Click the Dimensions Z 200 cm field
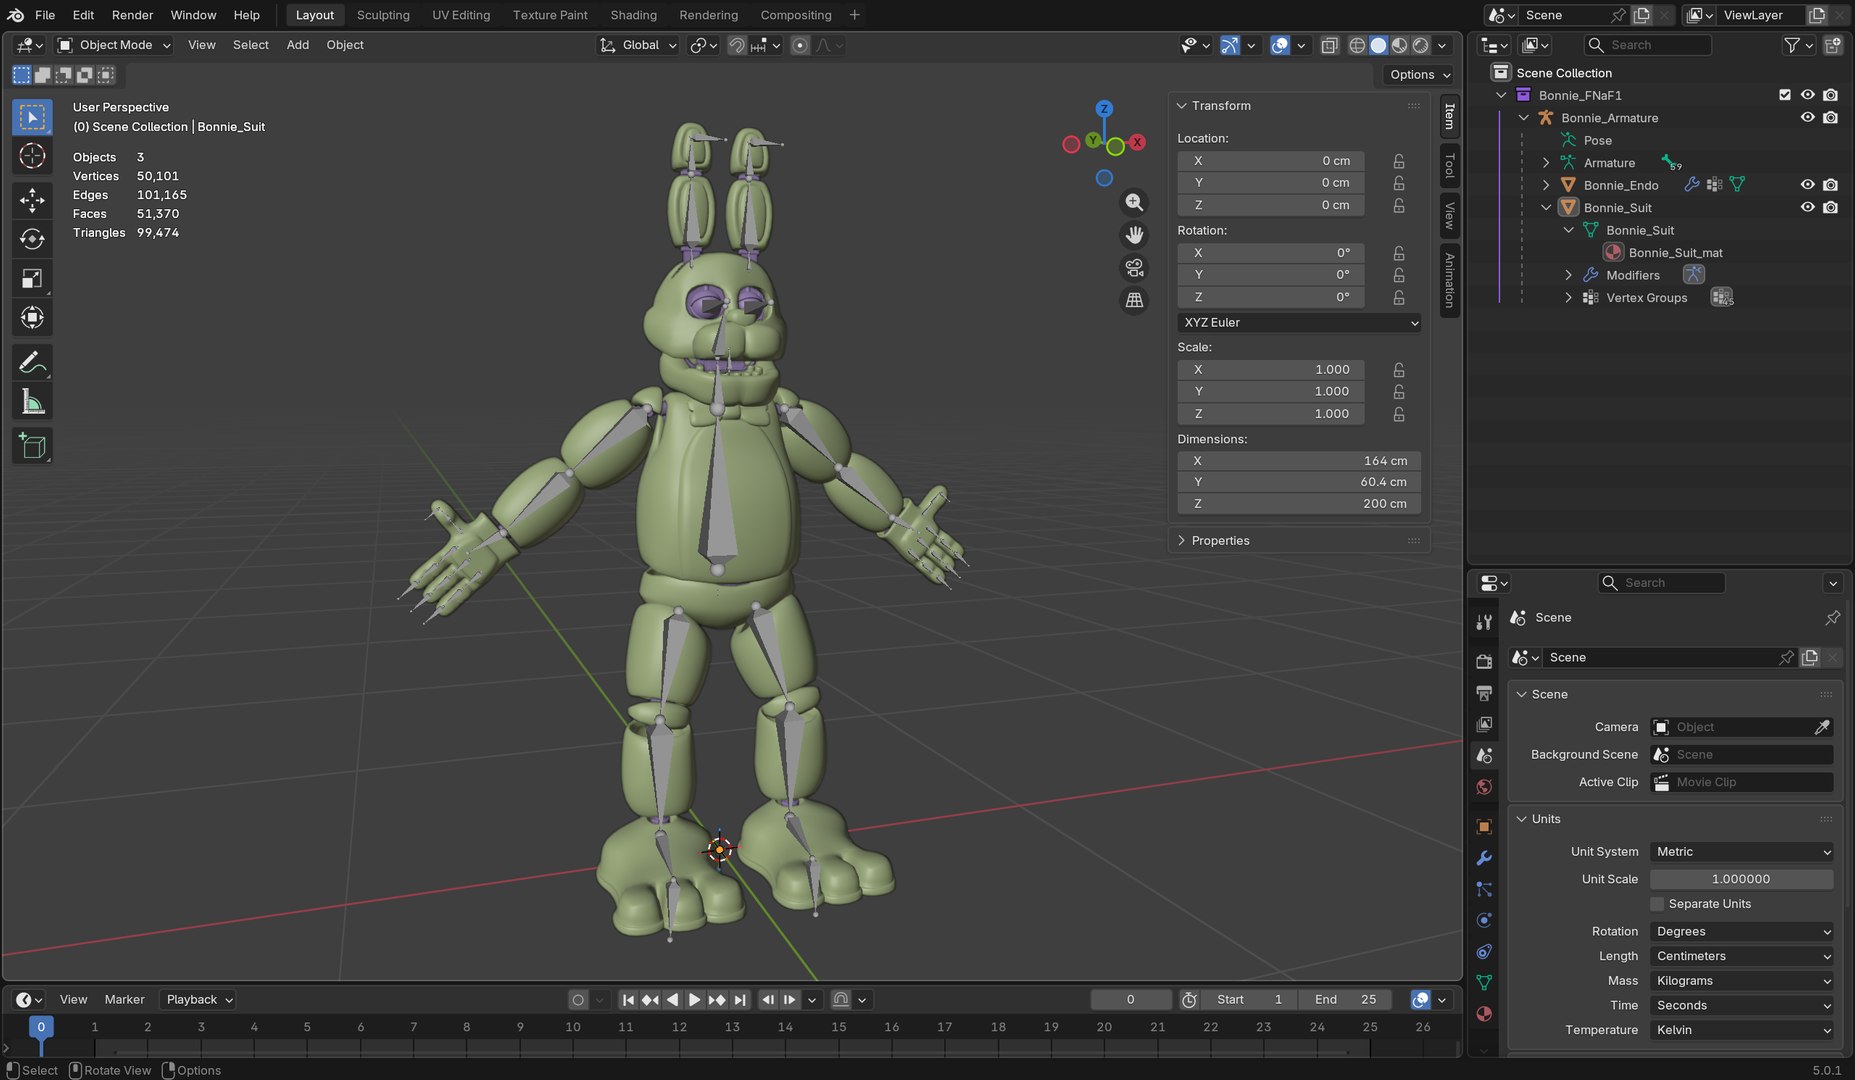The image size is (1855, 1080). 1299,504
